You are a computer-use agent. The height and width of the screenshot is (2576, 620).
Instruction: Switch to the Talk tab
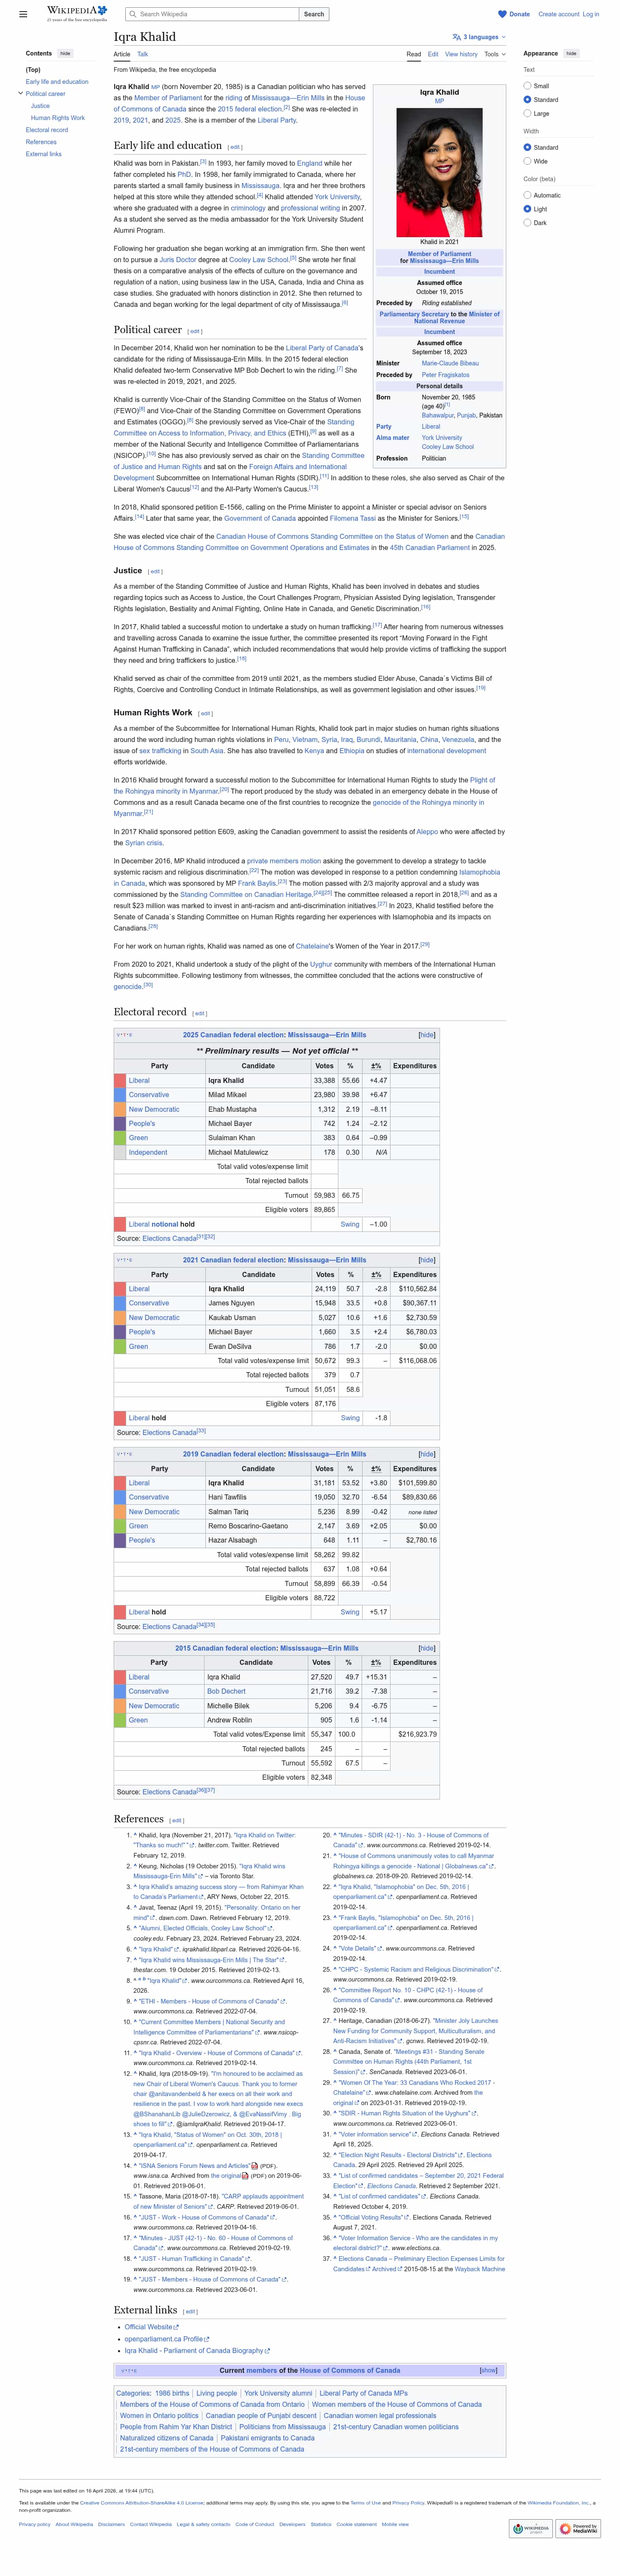142,54
